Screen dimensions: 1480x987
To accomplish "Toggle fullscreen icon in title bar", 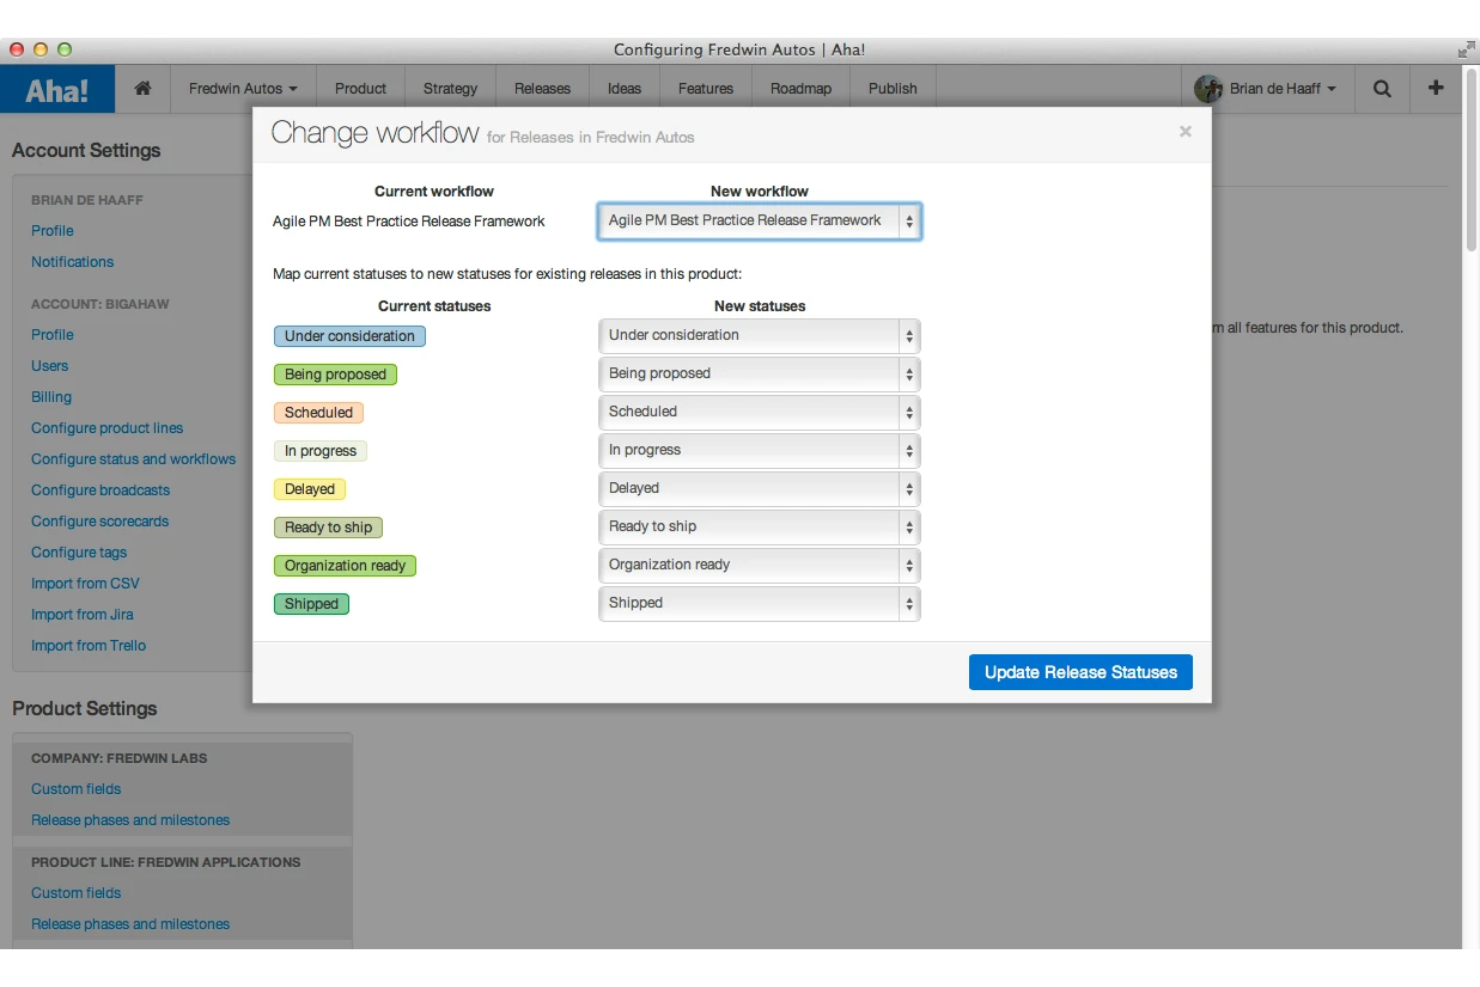I will tap(1466, 49).
